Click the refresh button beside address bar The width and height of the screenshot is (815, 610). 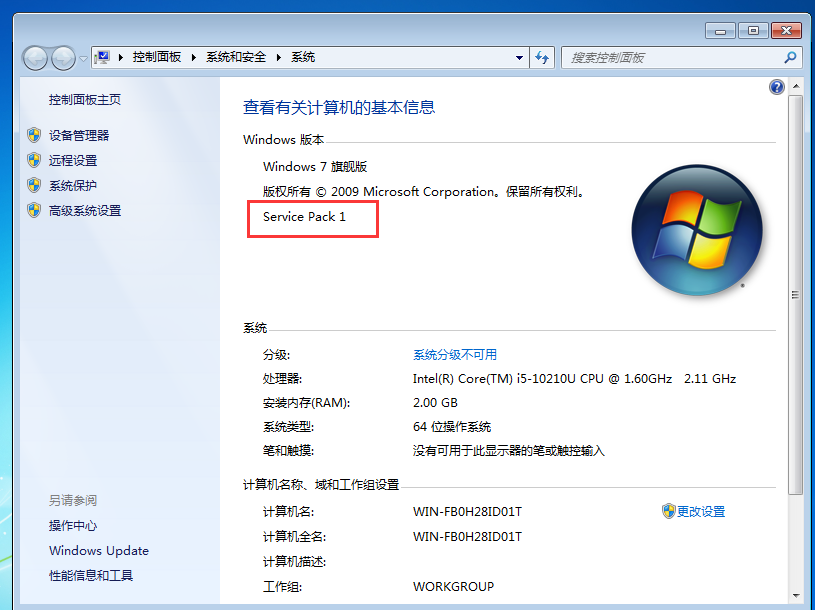click(542, 57)
